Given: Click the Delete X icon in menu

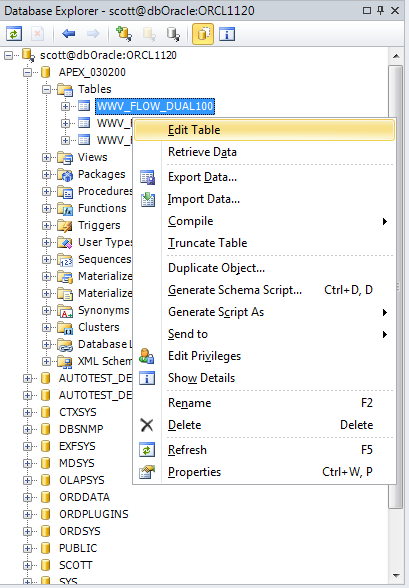Looking at the screenshot, I should pos(147,425).
